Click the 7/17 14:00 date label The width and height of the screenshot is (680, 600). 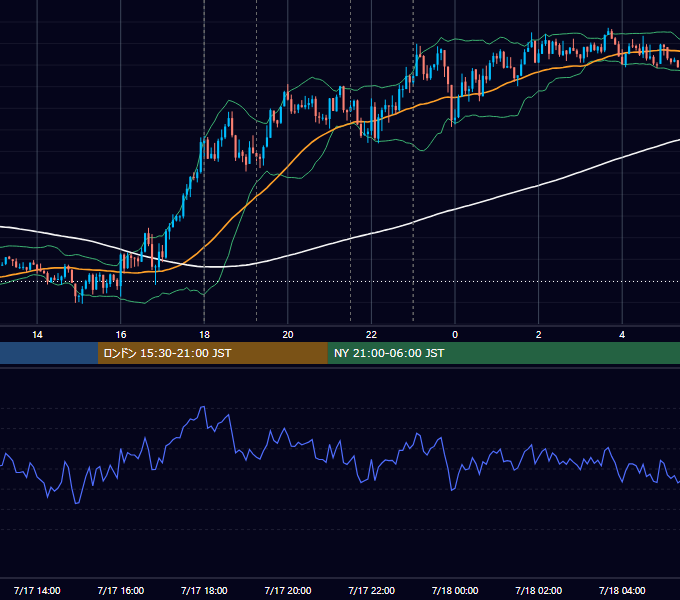(x=37, y=590)
